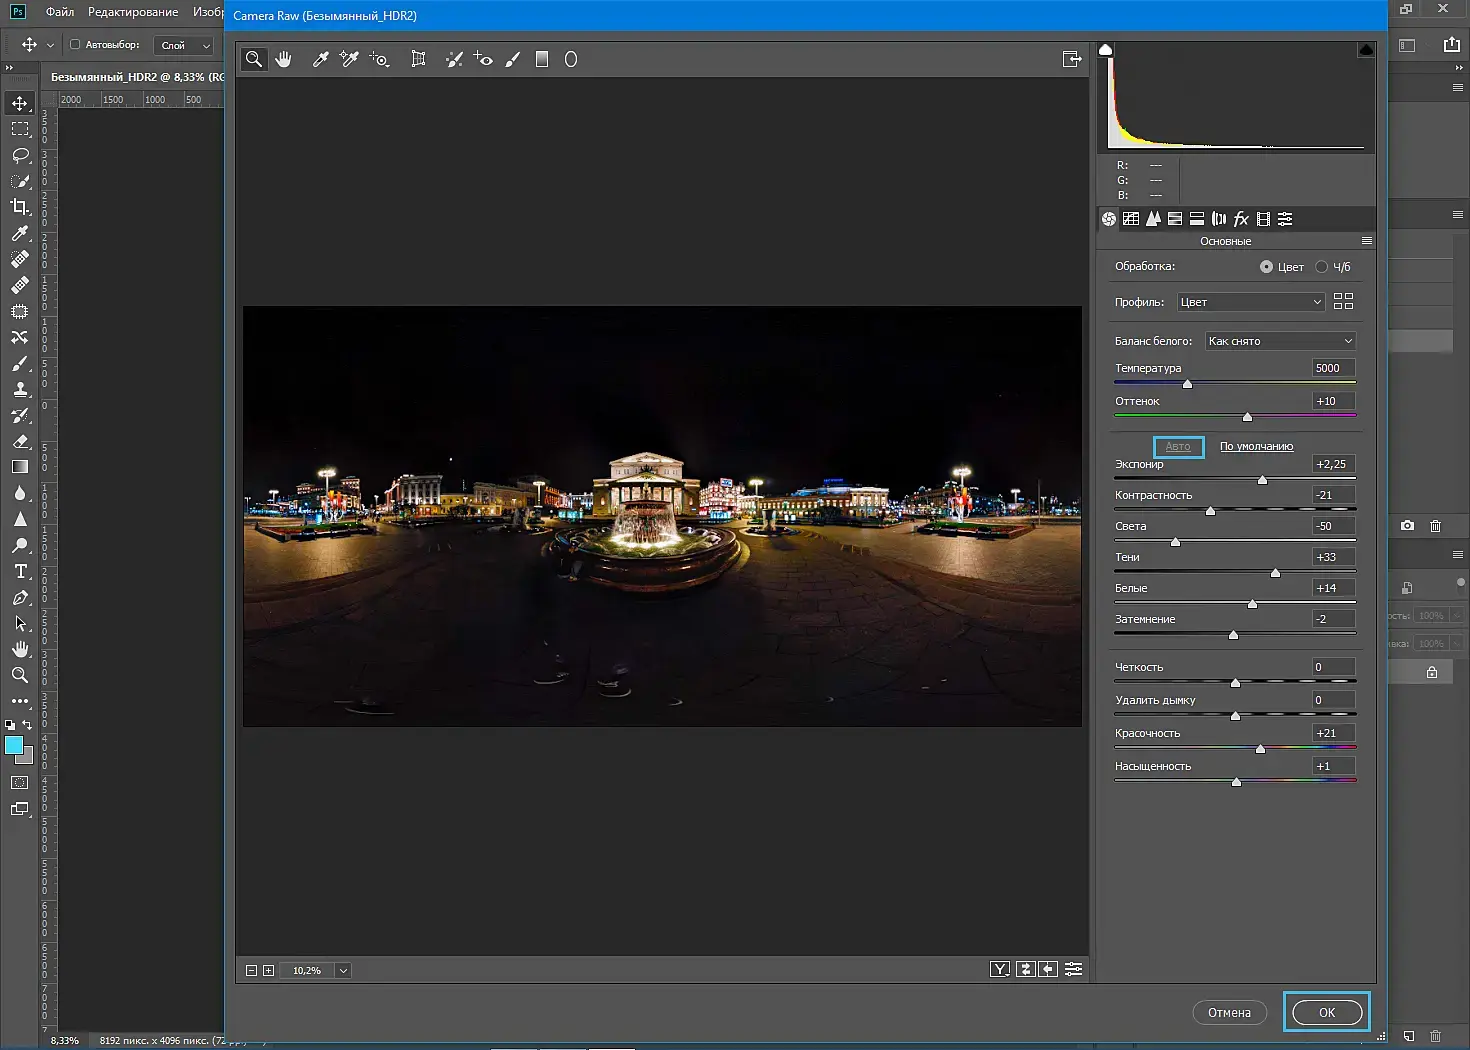Enable the Автовыбор checkbox
This screenshot has height=1050, width=1470.
click(x=75, y=44)
